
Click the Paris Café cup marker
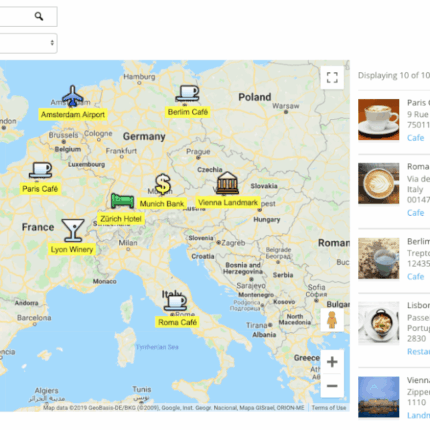coord(40,170)
